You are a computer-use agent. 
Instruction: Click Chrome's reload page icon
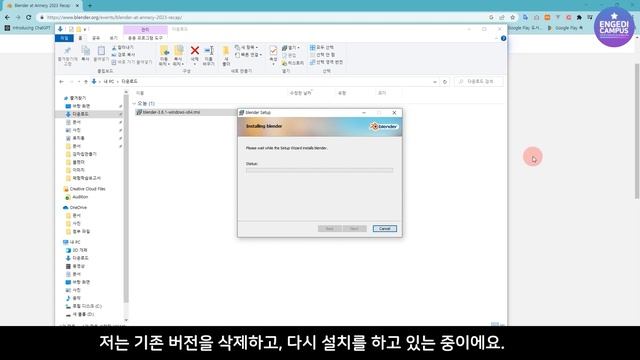pyautogui.click(x=29, y=18)
